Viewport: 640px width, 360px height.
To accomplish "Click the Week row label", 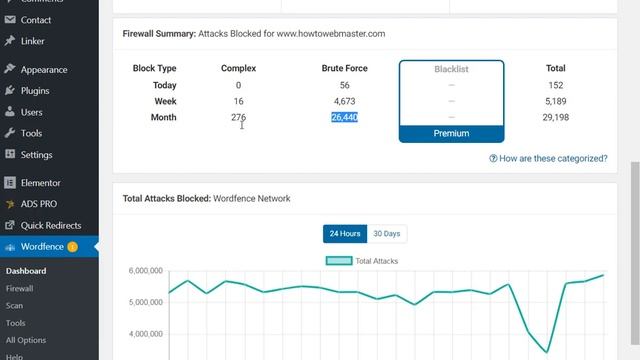I will coord(165,101).
